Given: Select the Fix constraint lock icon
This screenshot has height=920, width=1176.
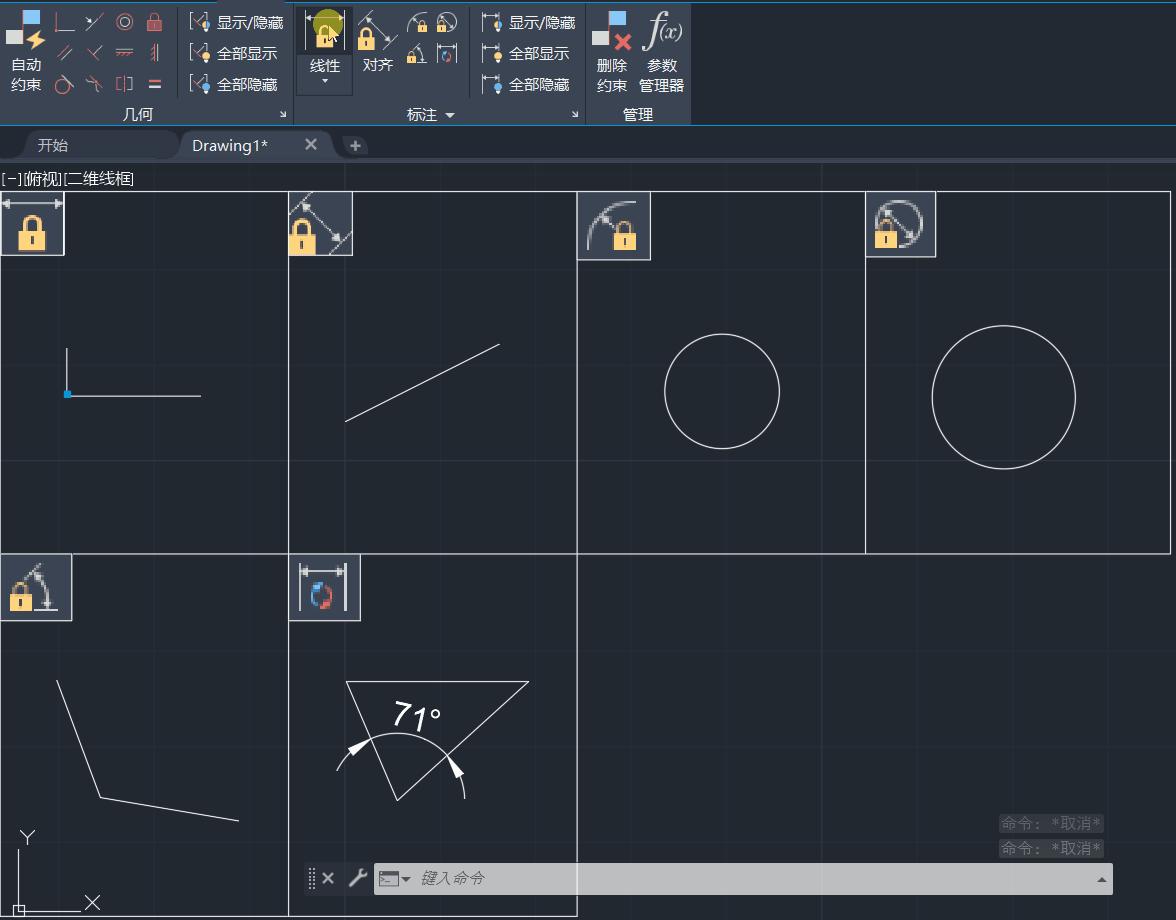Looking at the screenshot, I should pos(155,22).
